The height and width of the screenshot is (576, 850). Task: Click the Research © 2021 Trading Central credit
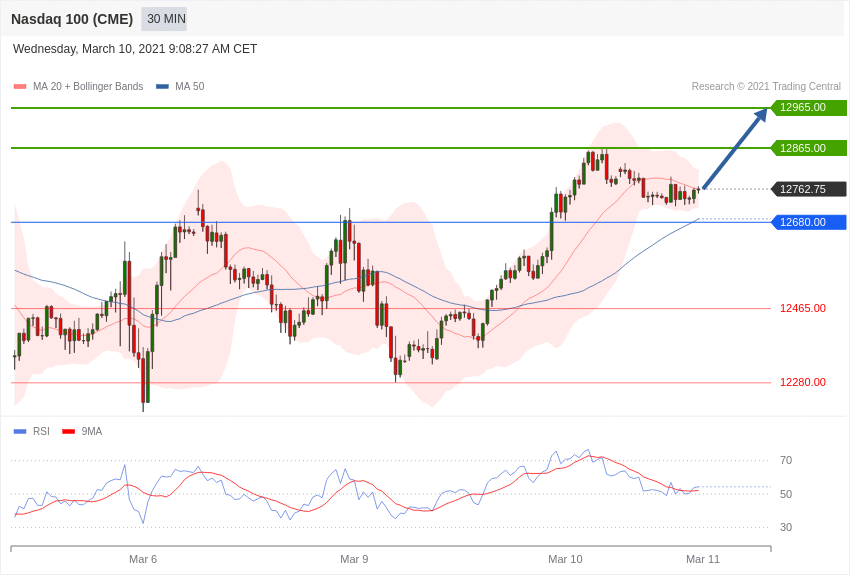766,87
